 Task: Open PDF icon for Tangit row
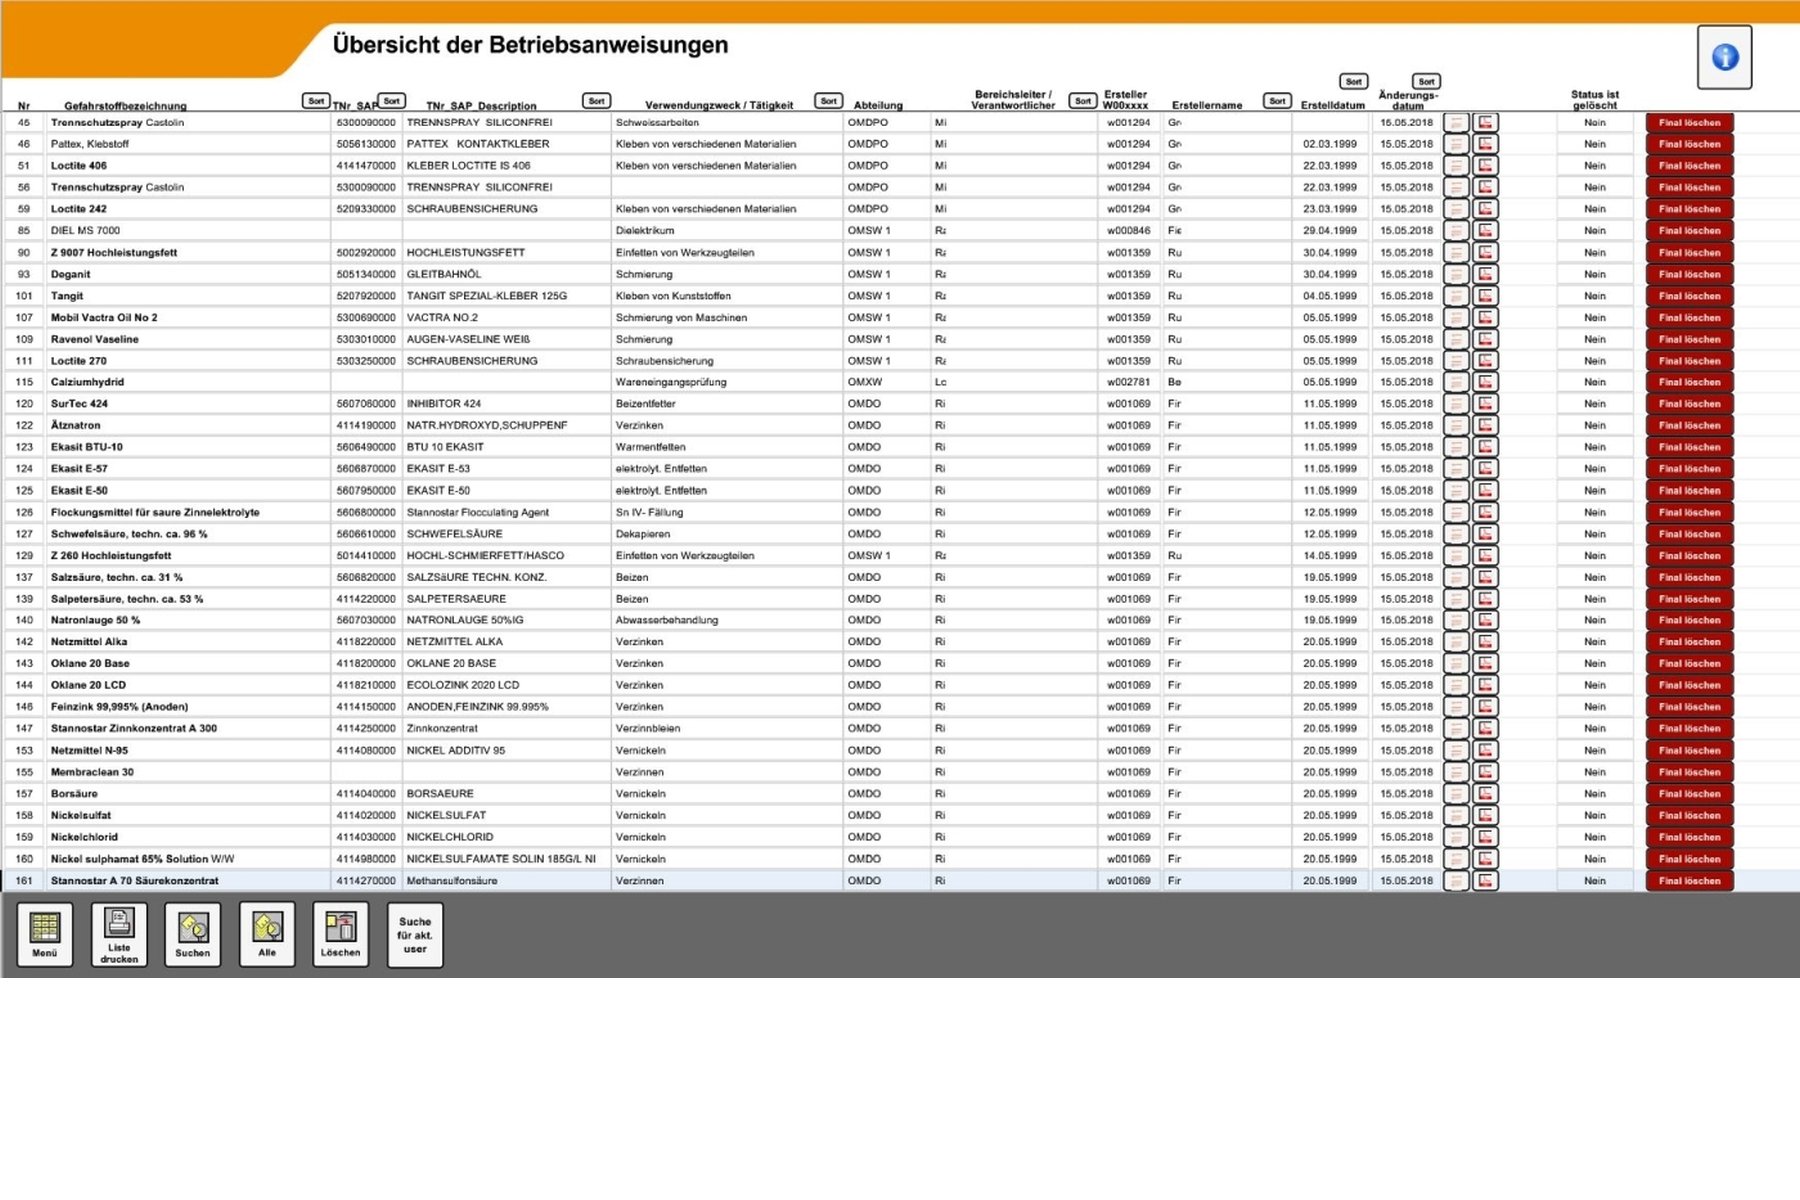click(x=1486, y=296)
